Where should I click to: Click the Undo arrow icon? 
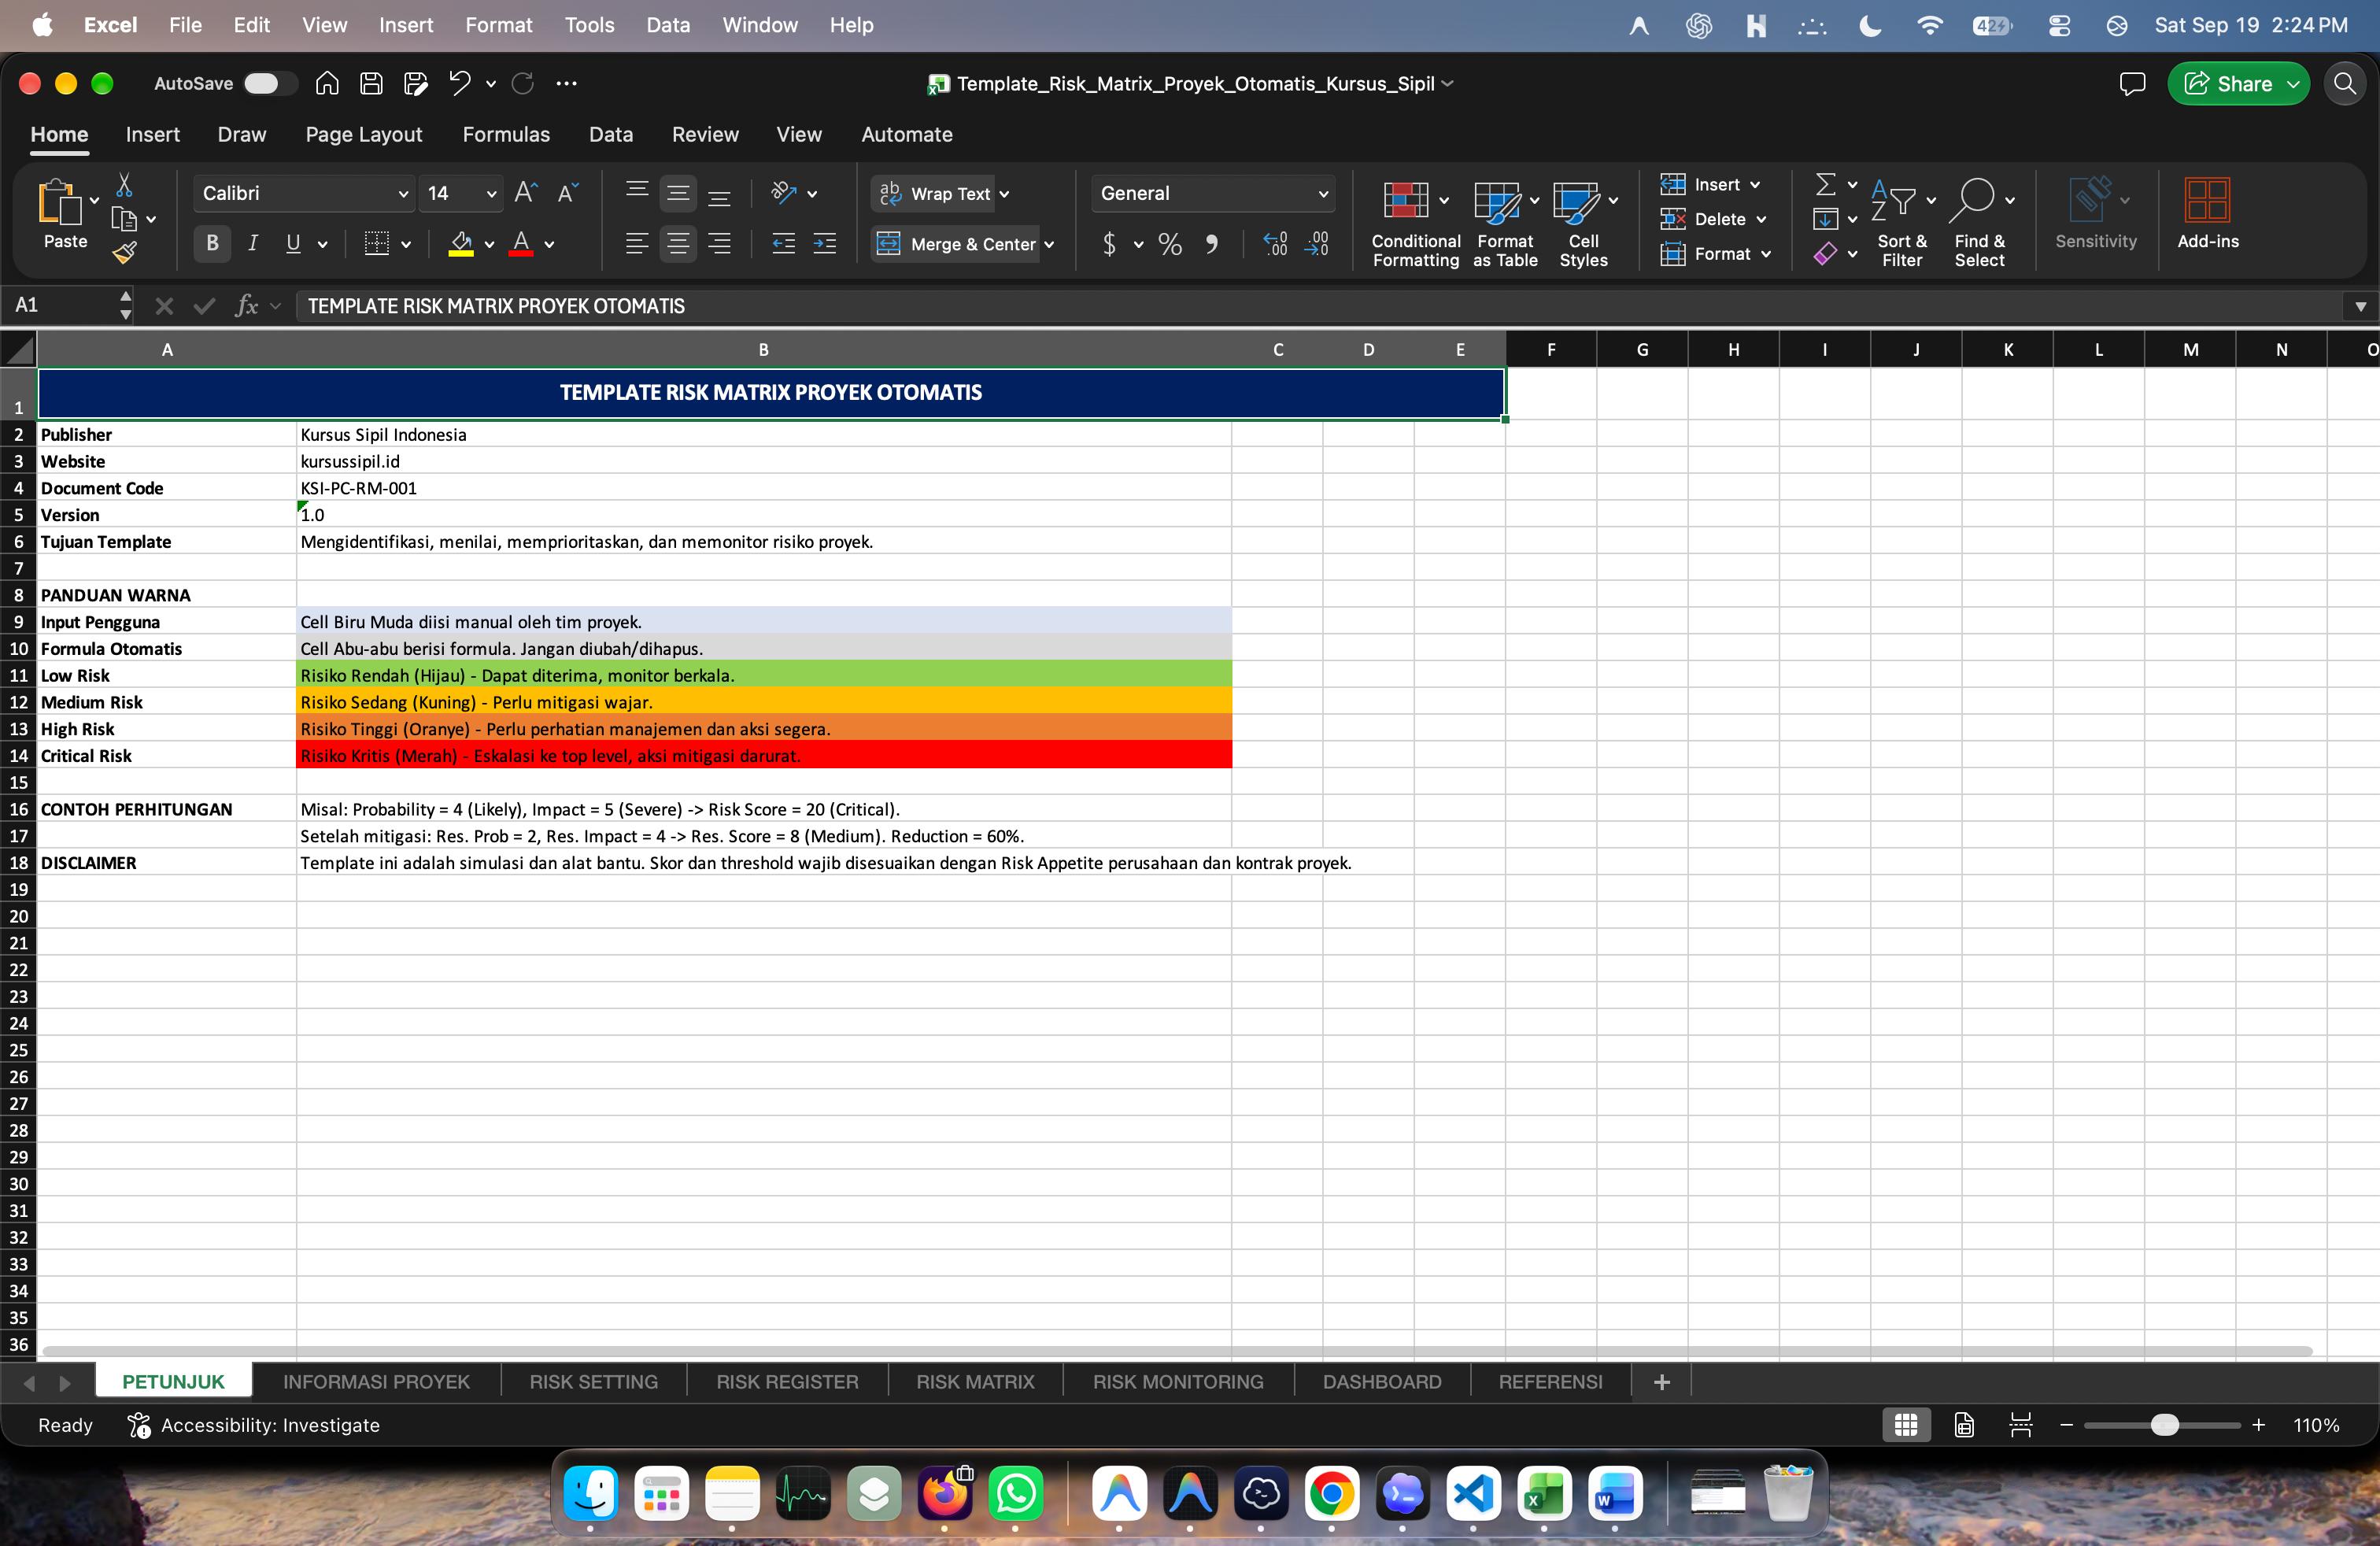(459, 84)
